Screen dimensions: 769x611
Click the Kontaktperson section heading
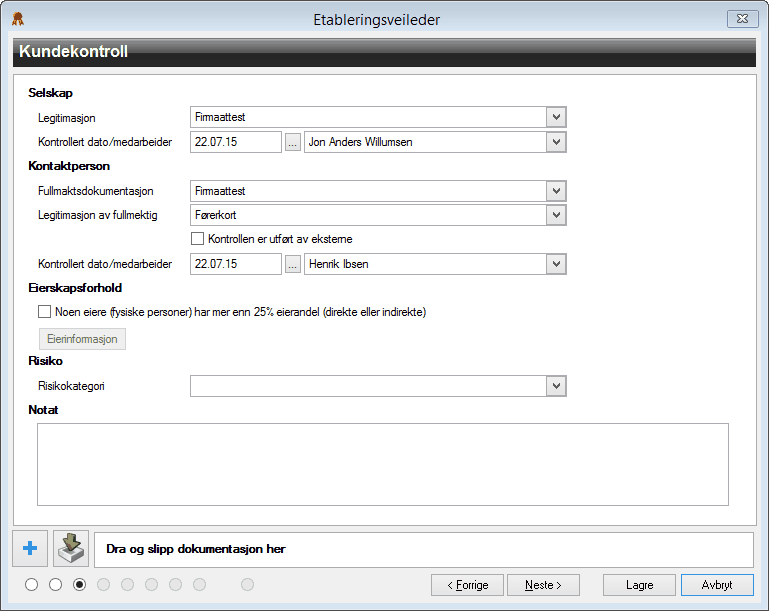69,166
